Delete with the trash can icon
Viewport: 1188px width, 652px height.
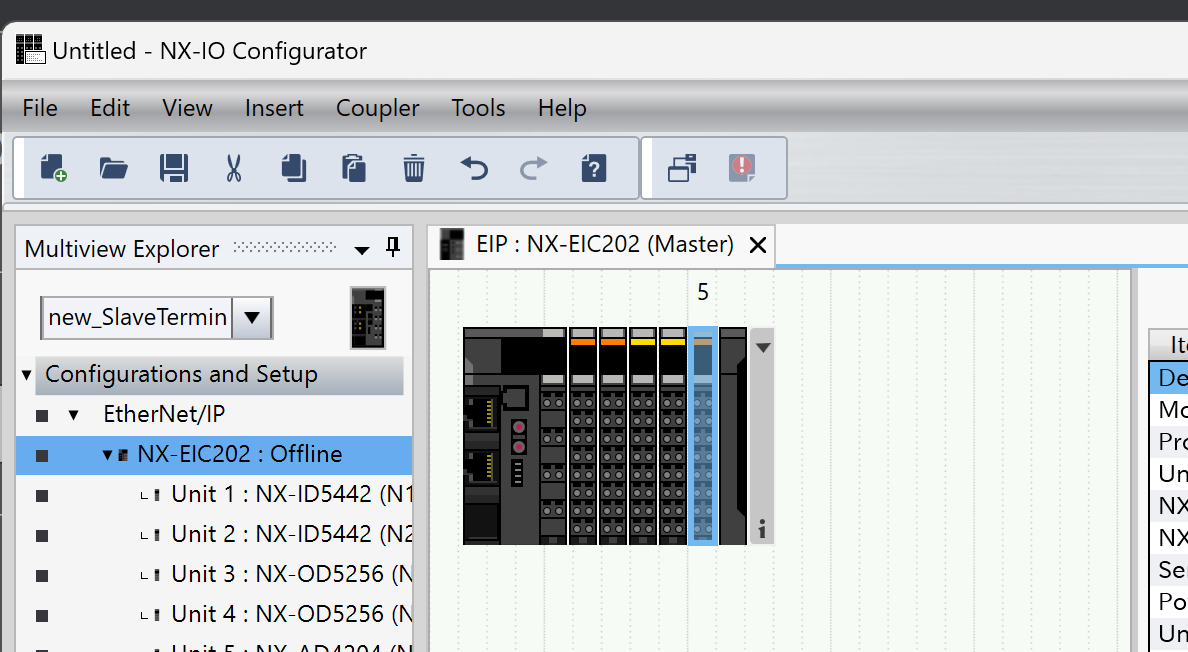click(x=414, y=168)
